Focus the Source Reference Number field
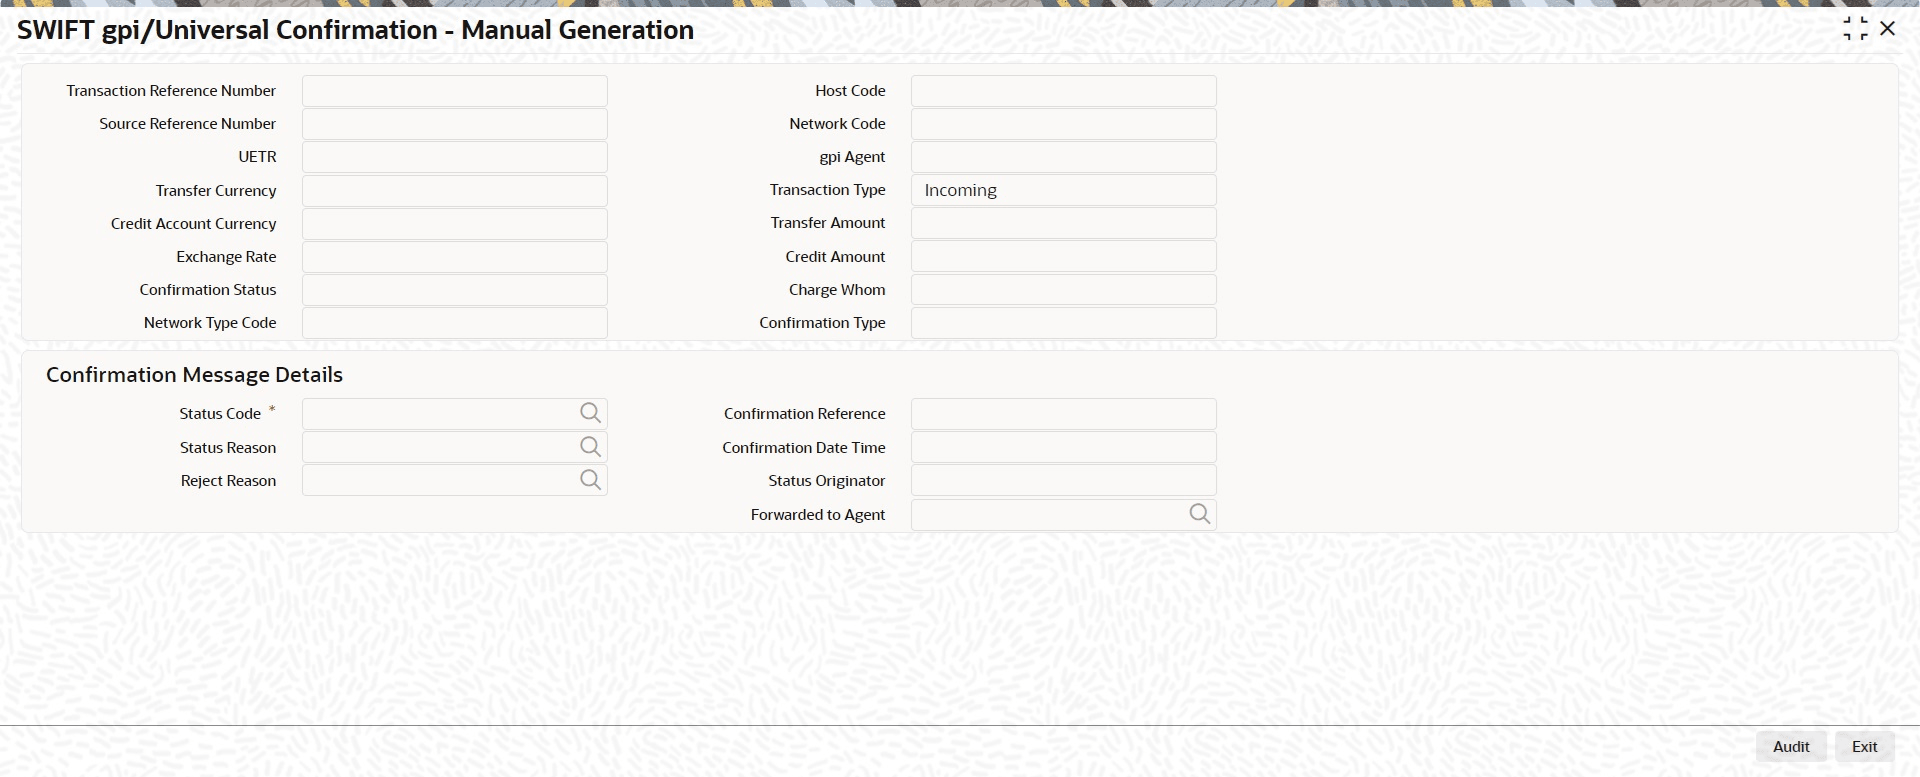1920x777 pixels. 454,124
